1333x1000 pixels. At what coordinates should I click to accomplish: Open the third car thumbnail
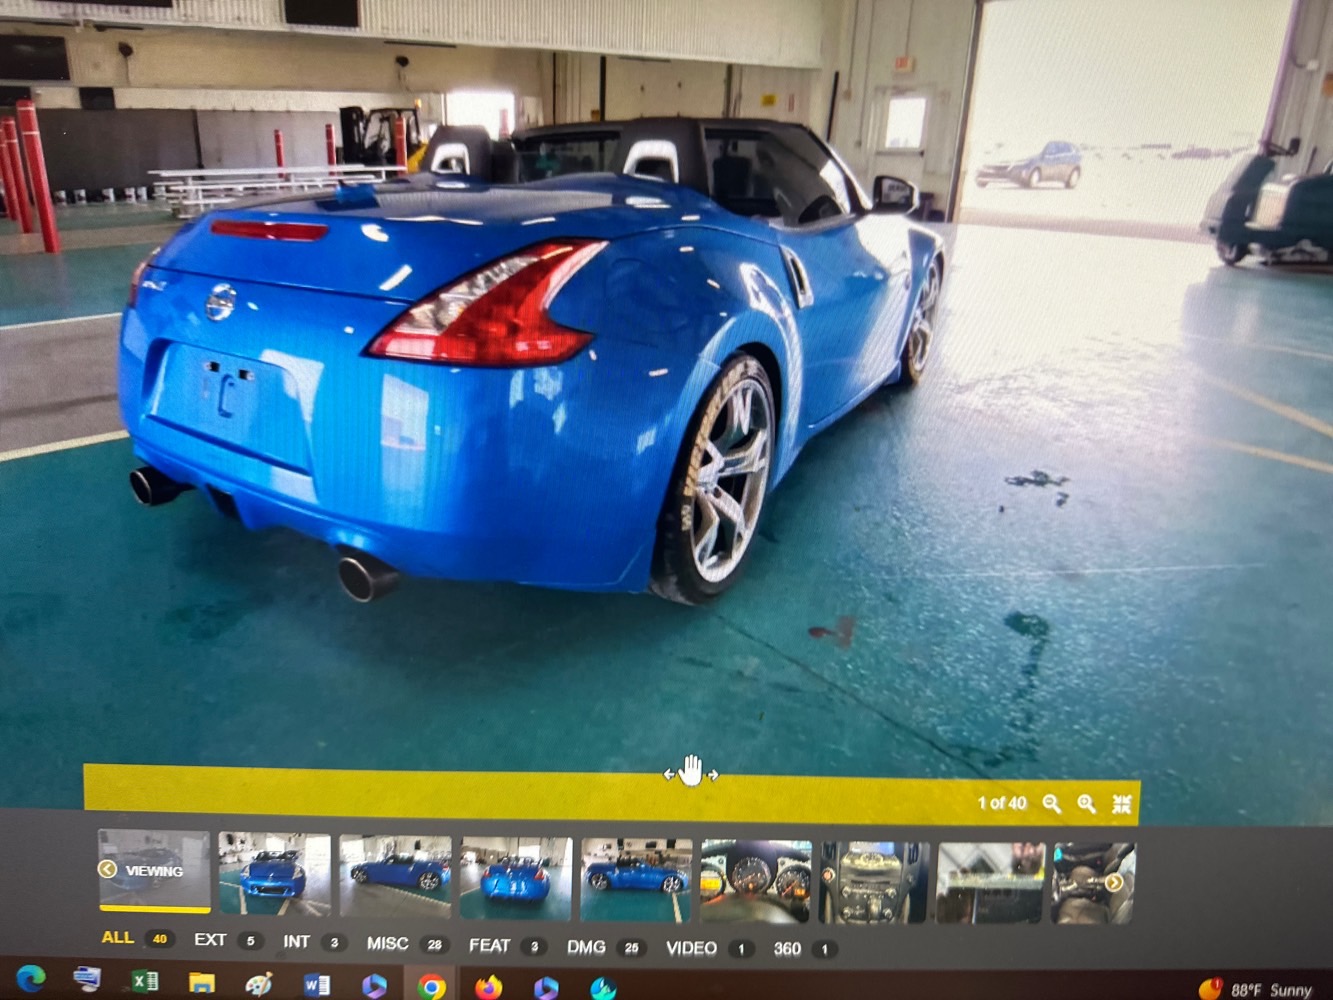[x=395, y=877]
